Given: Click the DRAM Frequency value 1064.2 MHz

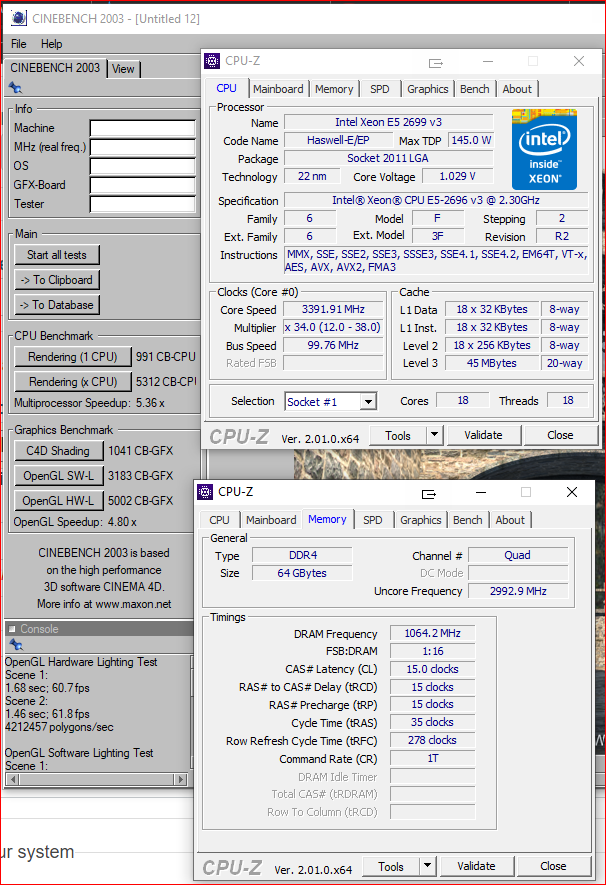Looking at the screenshot, I should 432,633.
